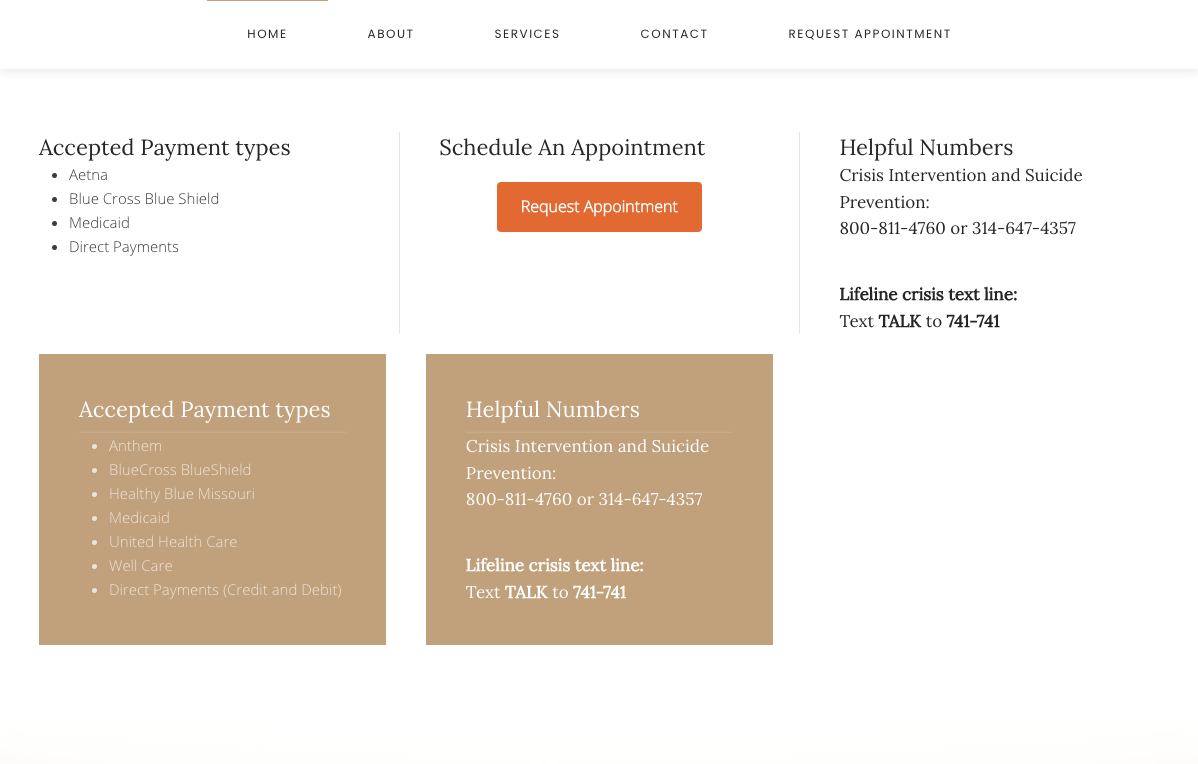
Task: Click the top-right black Helpful Numbers heading
Action: [926, 147]
